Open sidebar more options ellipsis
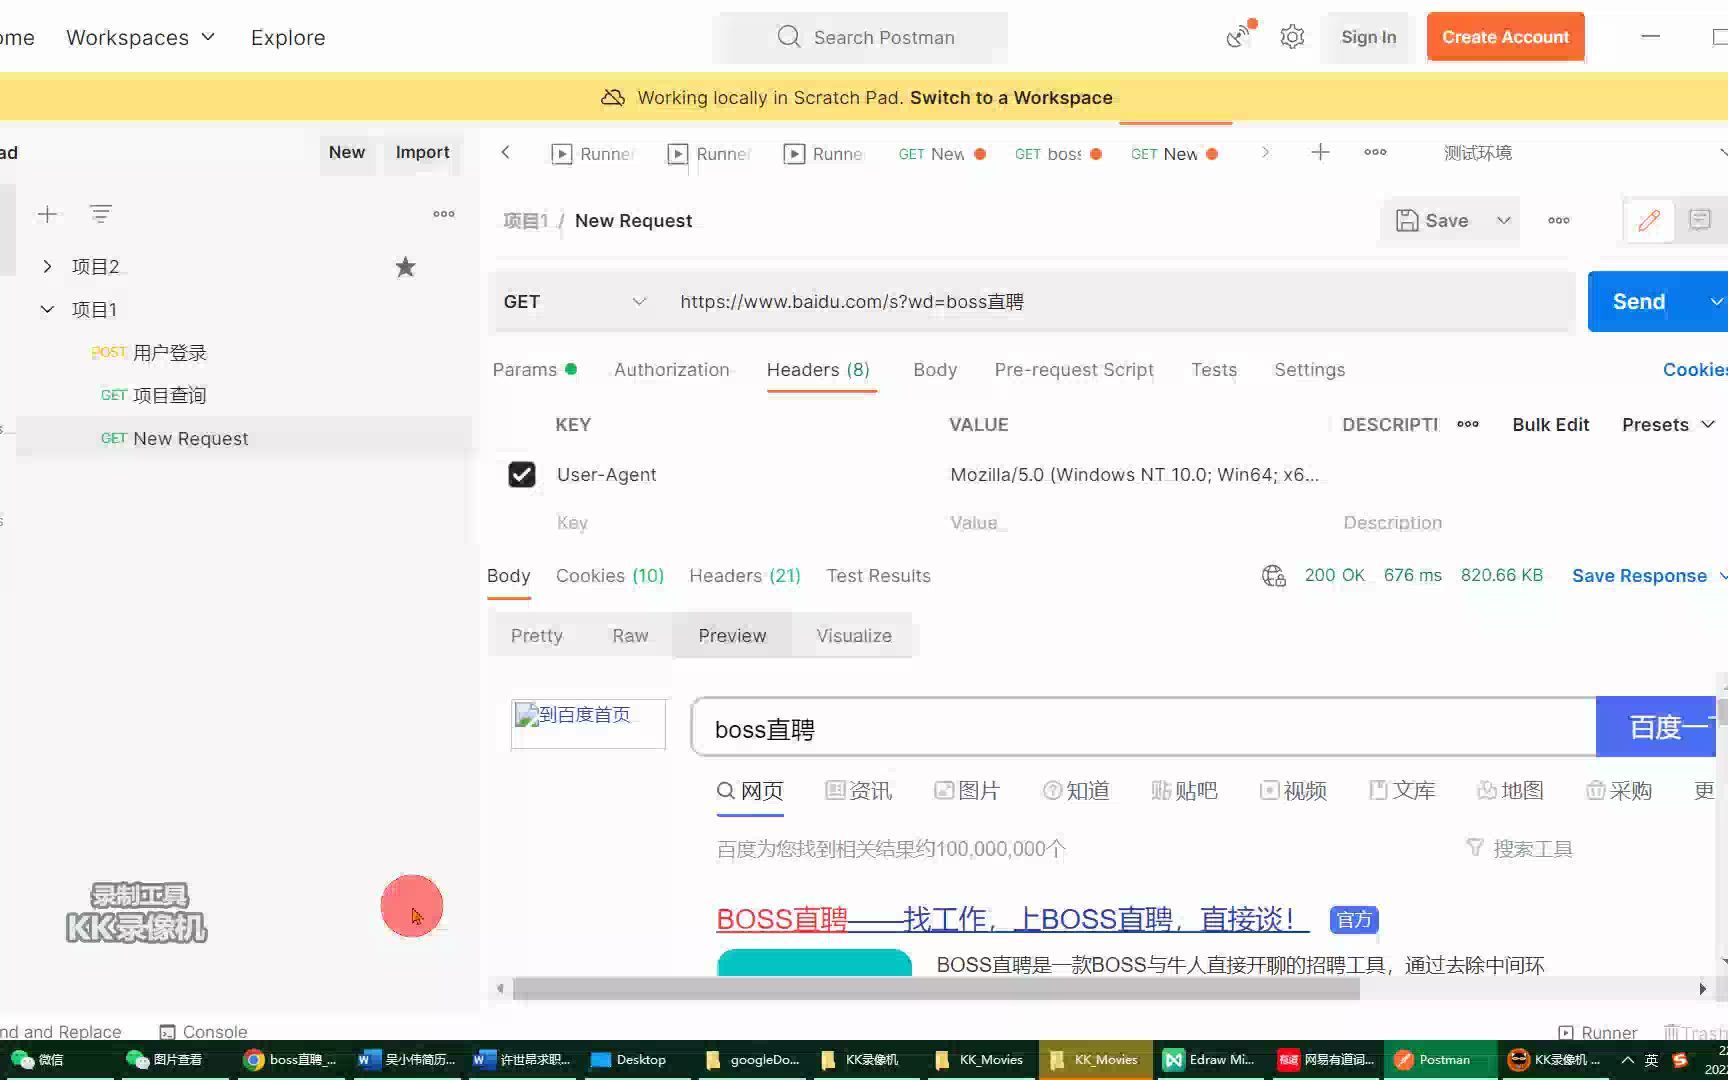 coord(444,214)
